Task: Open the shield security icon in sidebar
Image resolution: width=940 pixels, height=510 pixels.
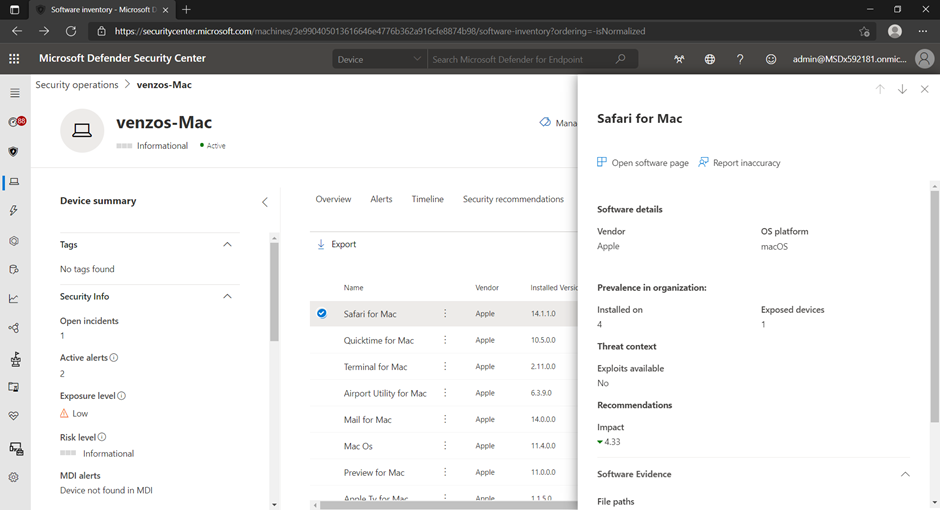Action: [14, 152]
